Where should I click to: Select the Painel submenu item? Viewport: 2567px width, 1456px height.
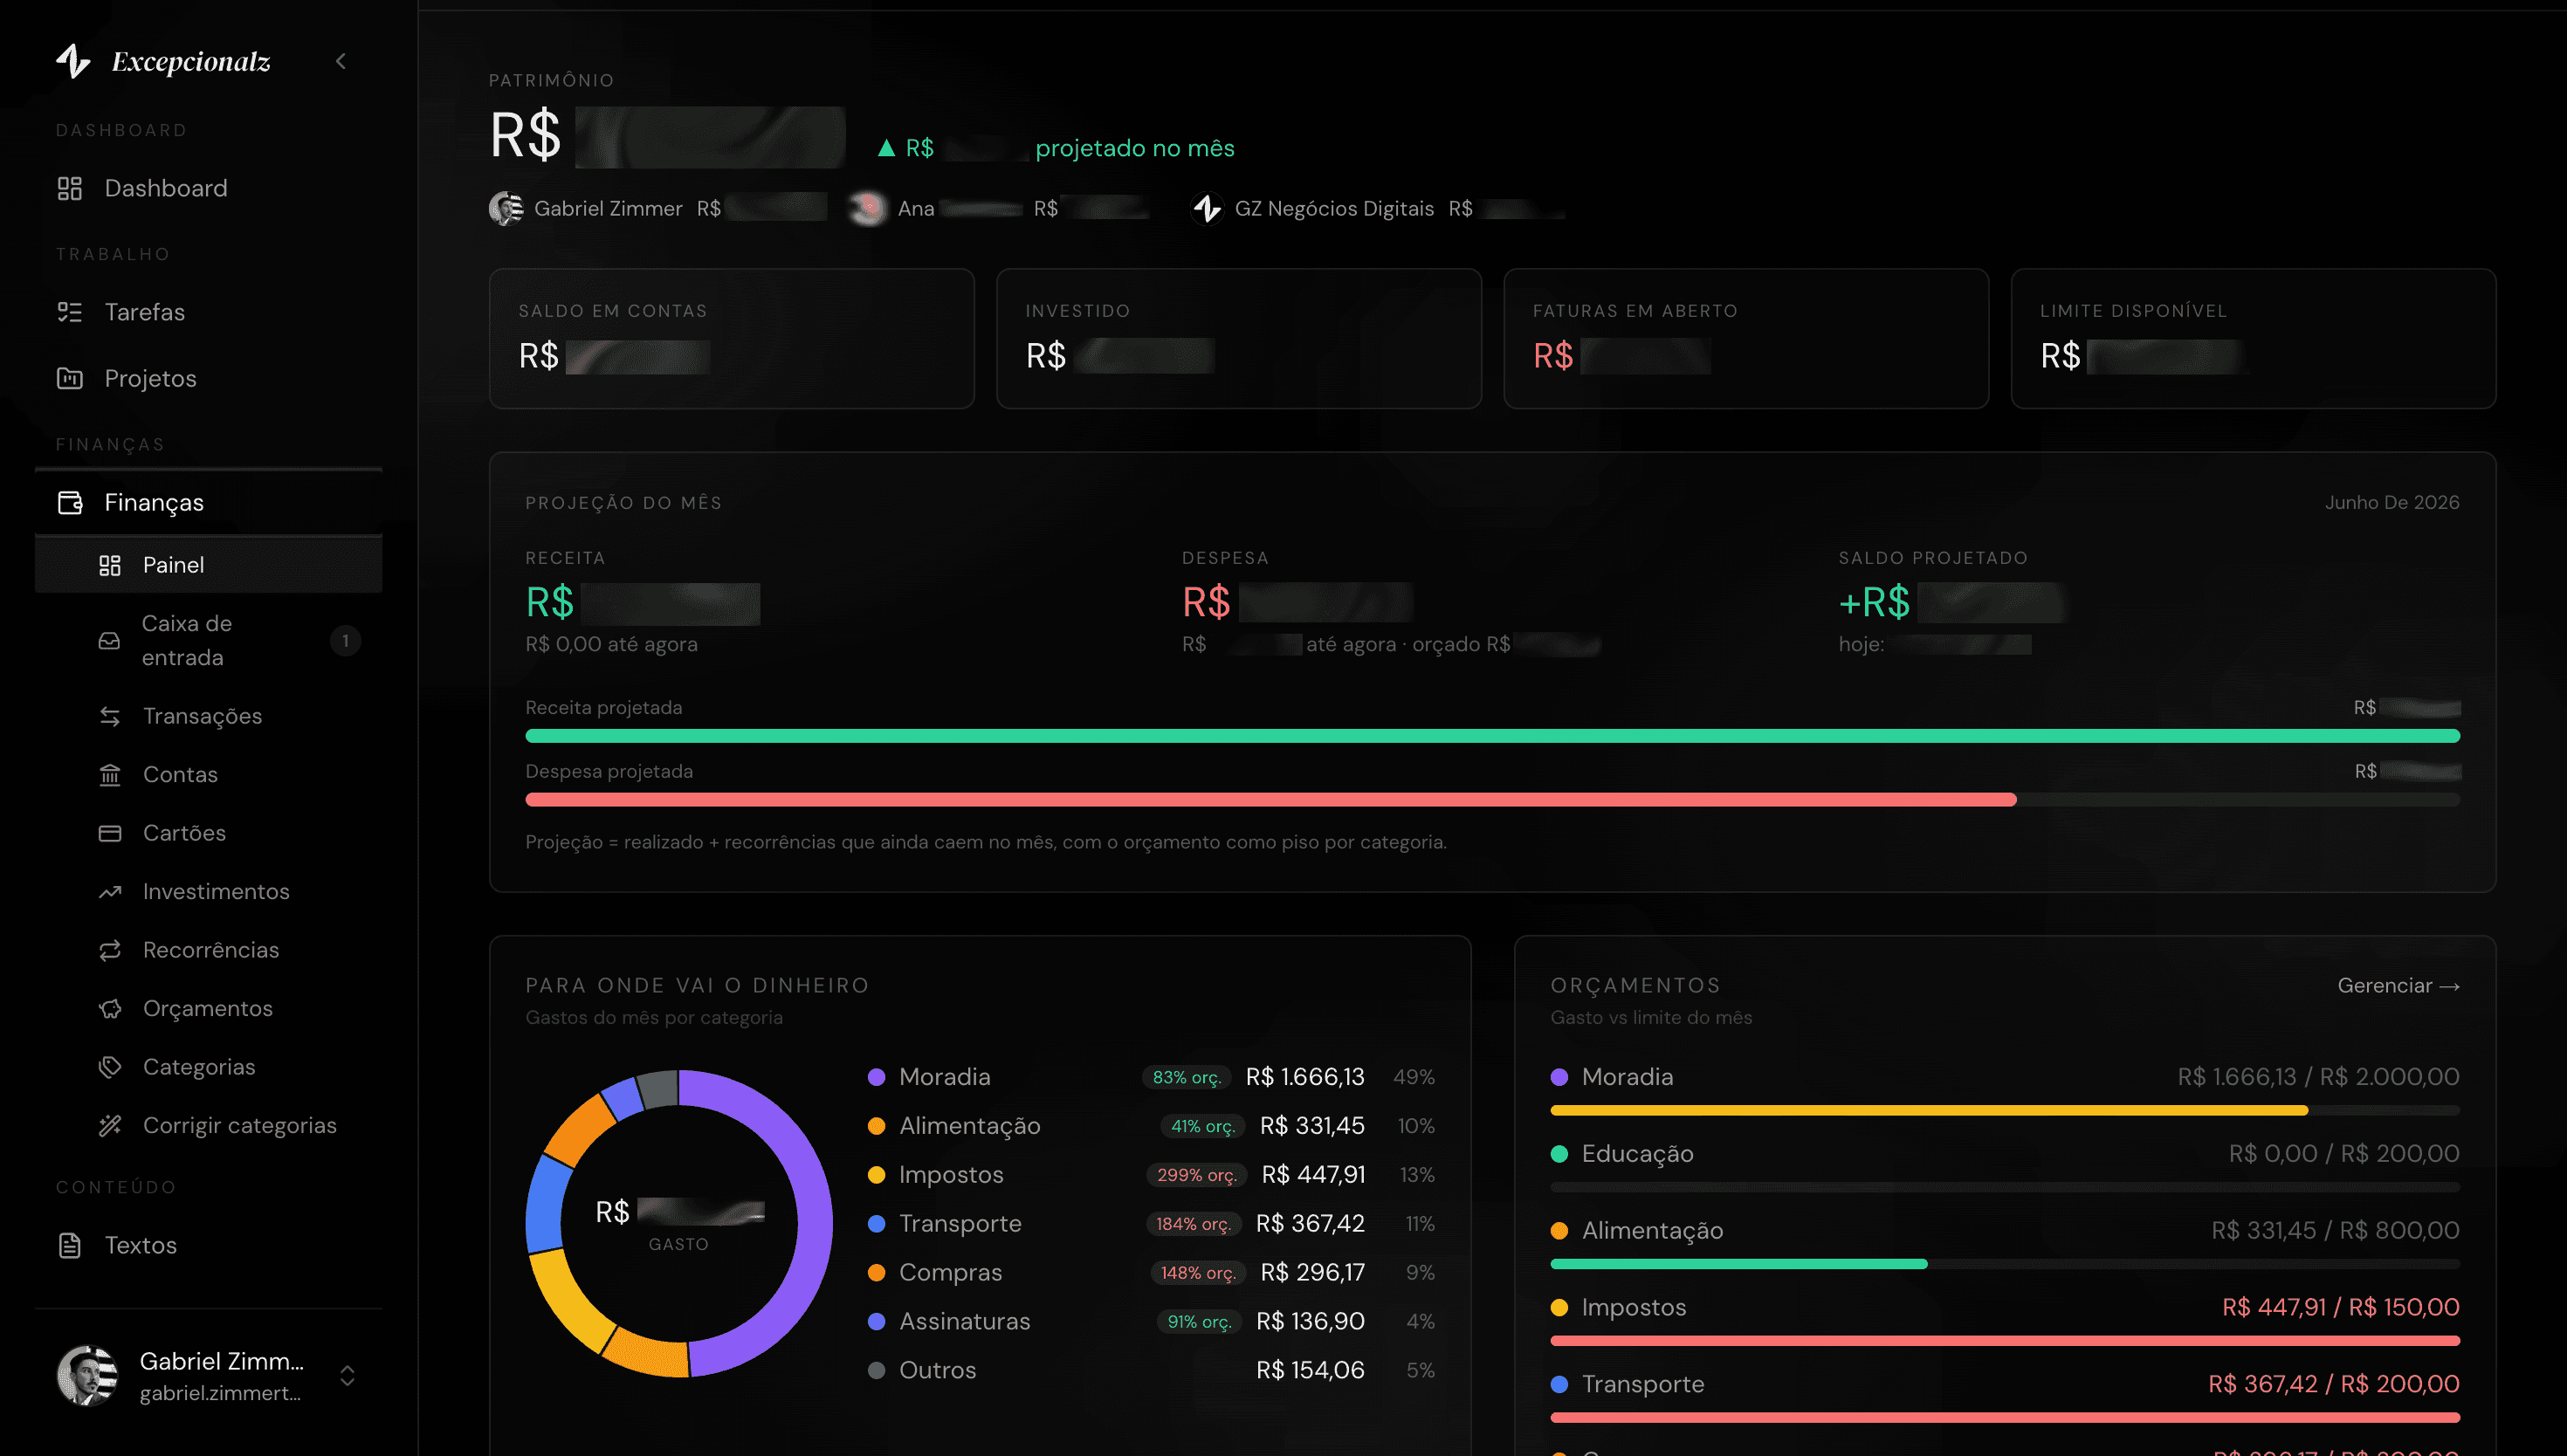[x=209, y=565]
